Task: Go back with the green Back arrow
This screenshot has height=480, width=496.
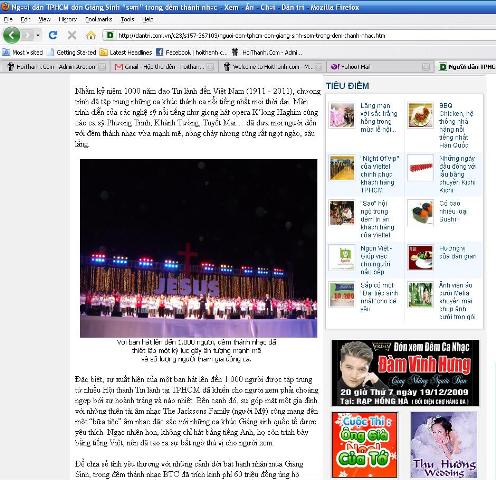Action: [12, 35]
